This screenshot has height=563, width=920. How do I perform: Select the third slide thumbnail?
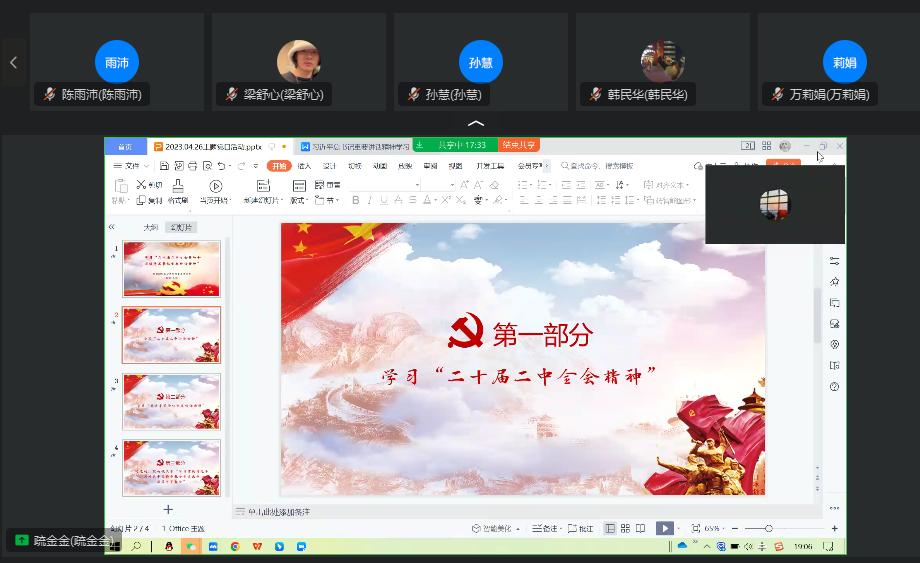[171, 401]
